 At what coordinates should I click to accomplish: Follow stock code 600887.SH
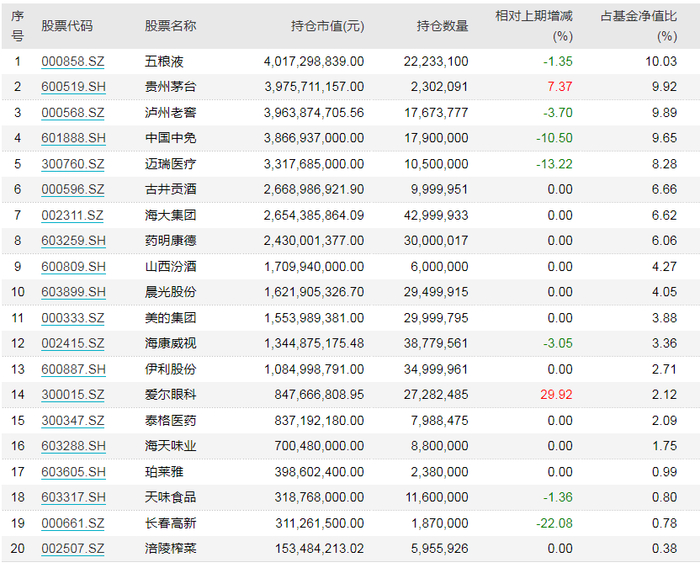click(74, 369)
